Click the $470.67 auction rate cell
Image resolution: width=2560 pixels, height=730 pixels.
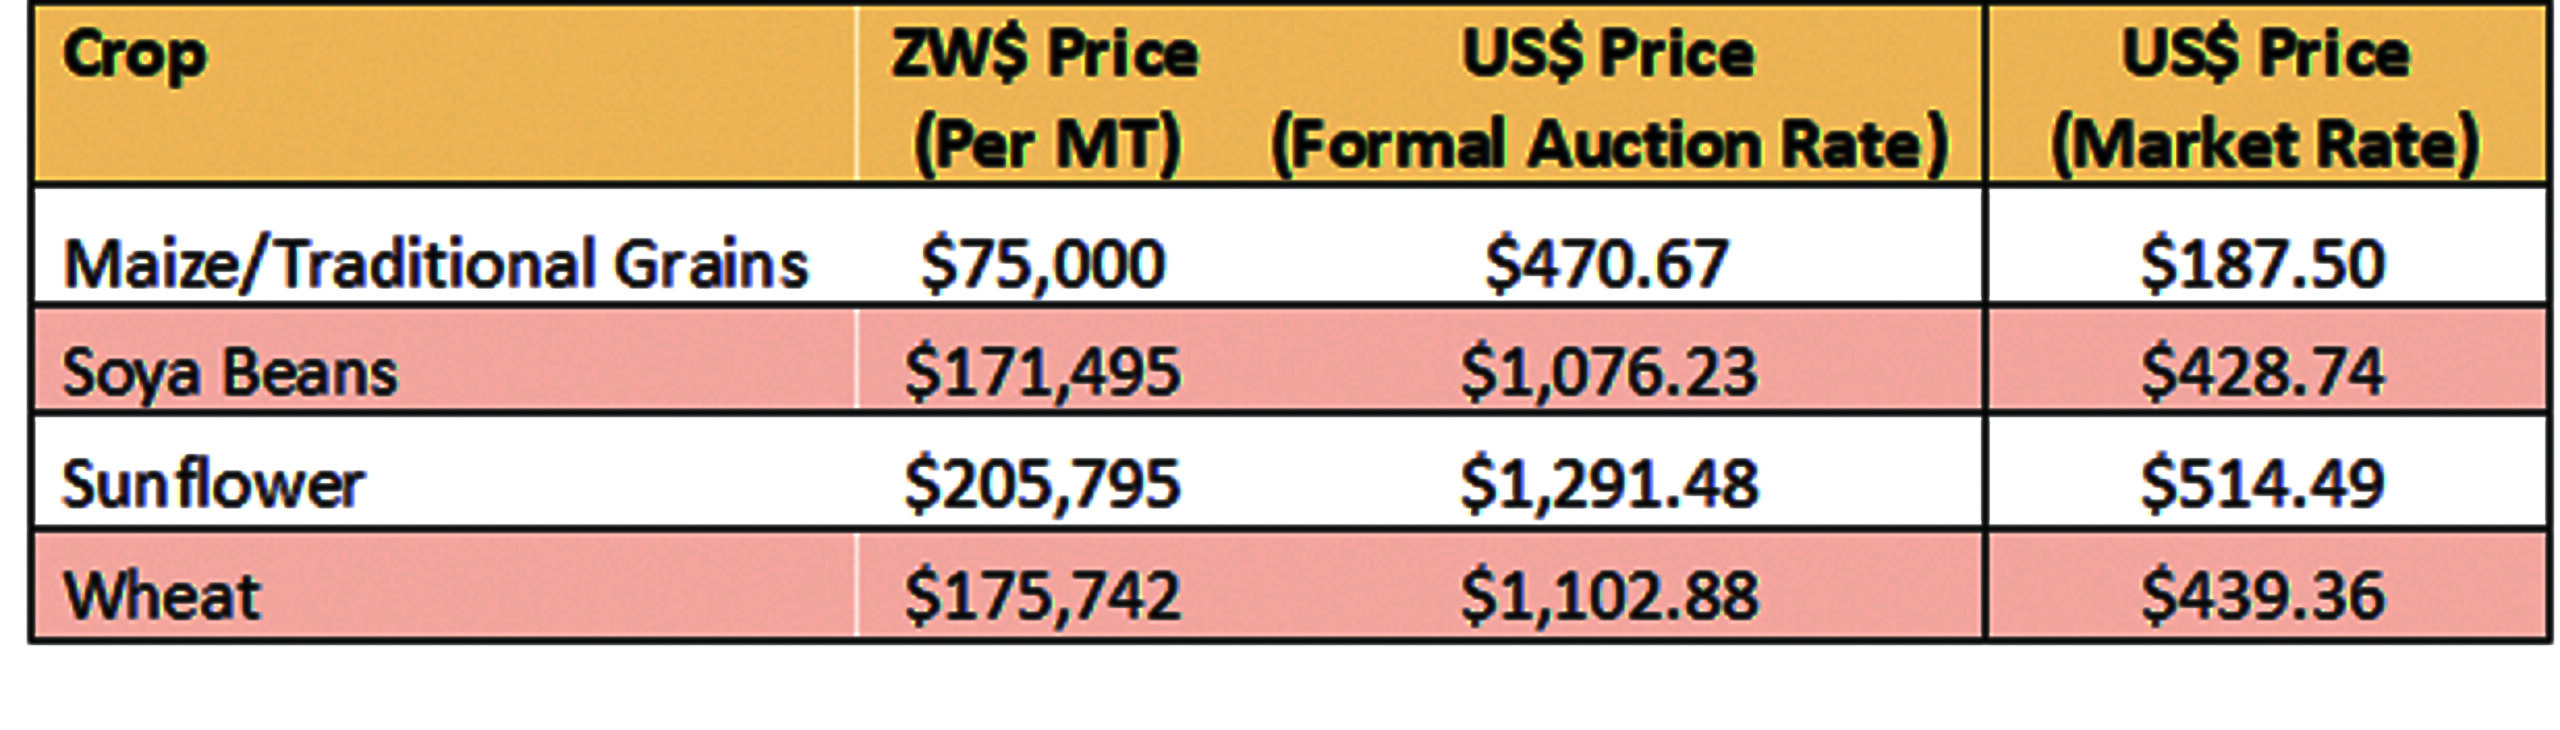point(1607,264)
